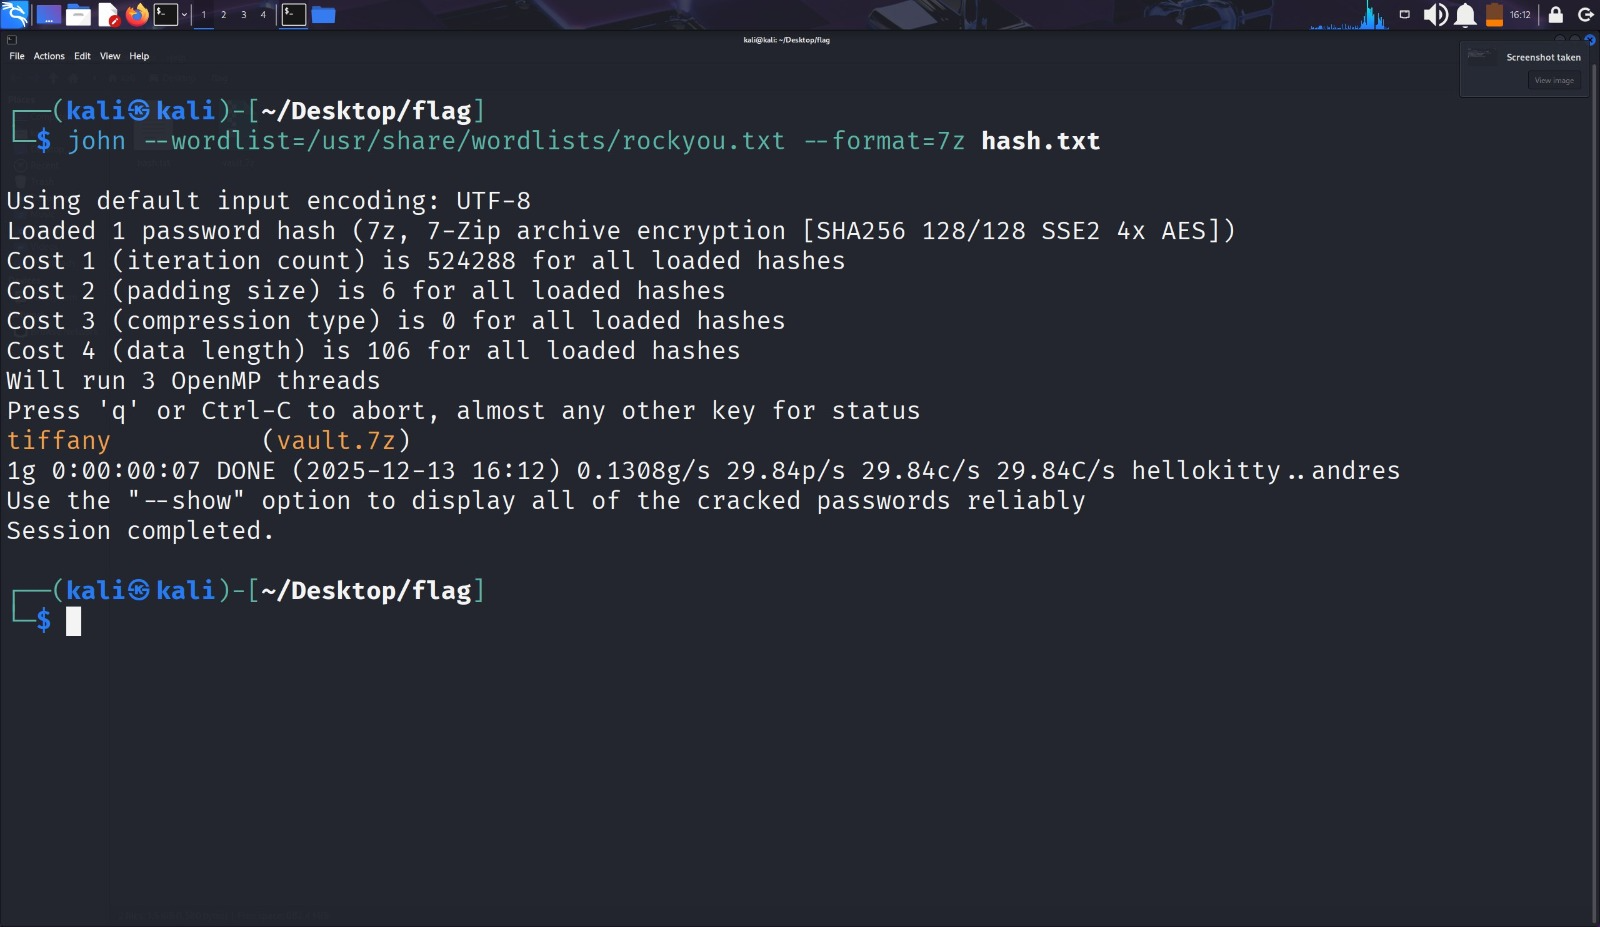The image size is (1600, 927).
Task: Open the File menu
Action: (17, 56)
